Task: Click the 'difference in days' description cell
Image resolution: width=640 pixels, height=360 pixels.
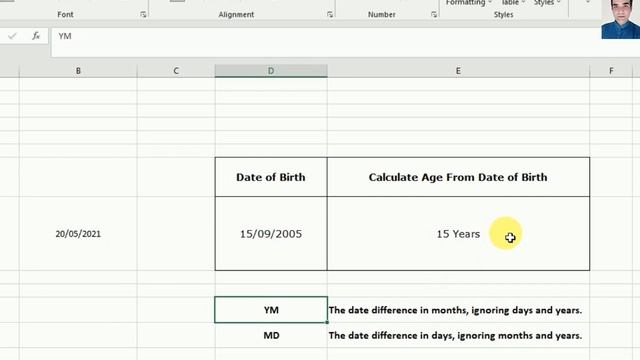Action: click(x=458, y=336)
